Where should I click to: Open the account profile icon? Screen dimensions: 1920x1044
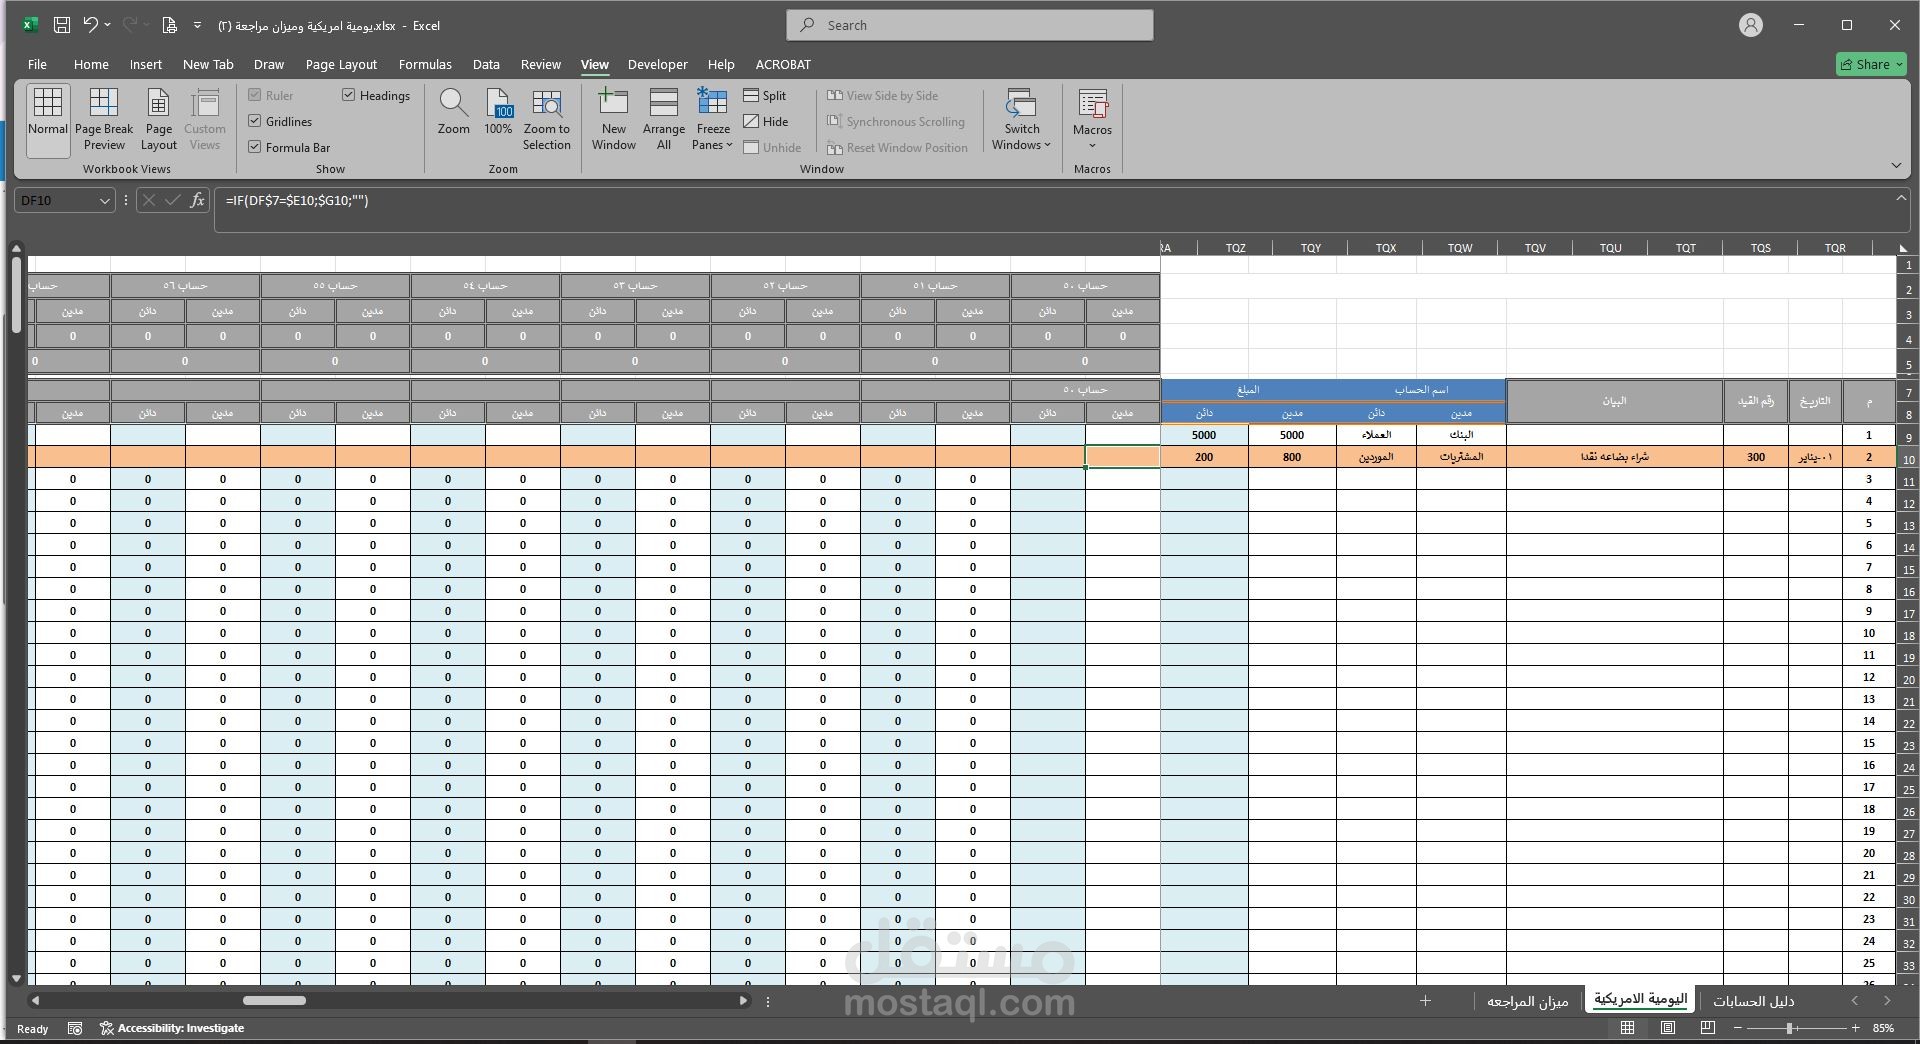(x=1750, y=25)
